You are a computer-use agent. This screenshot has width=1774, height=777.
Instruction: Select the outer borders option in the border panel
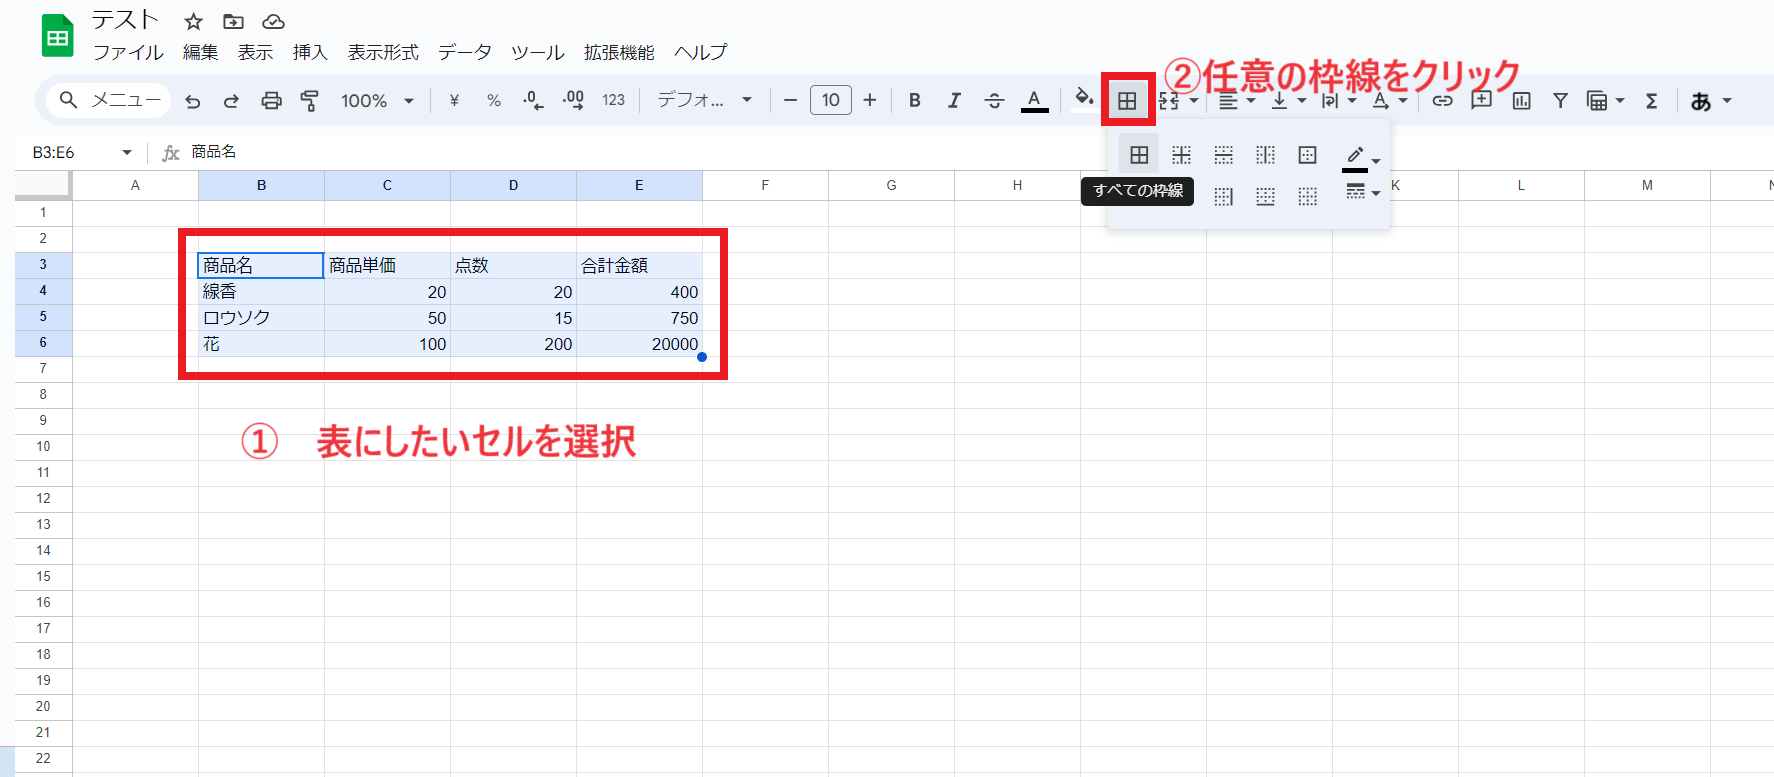point(1307,155)
